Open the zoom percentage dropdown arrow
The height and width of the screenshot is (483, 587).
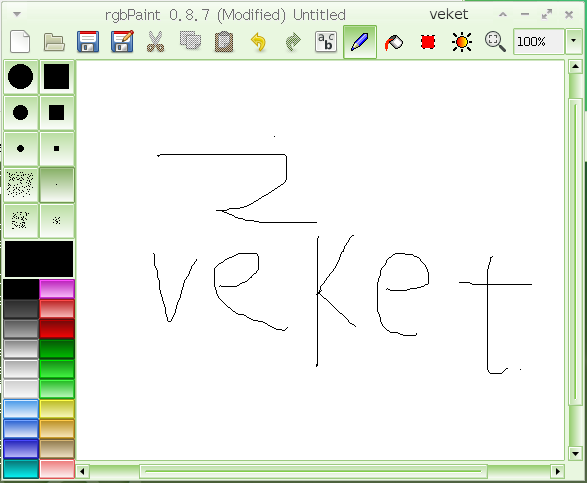click(573, 41)
